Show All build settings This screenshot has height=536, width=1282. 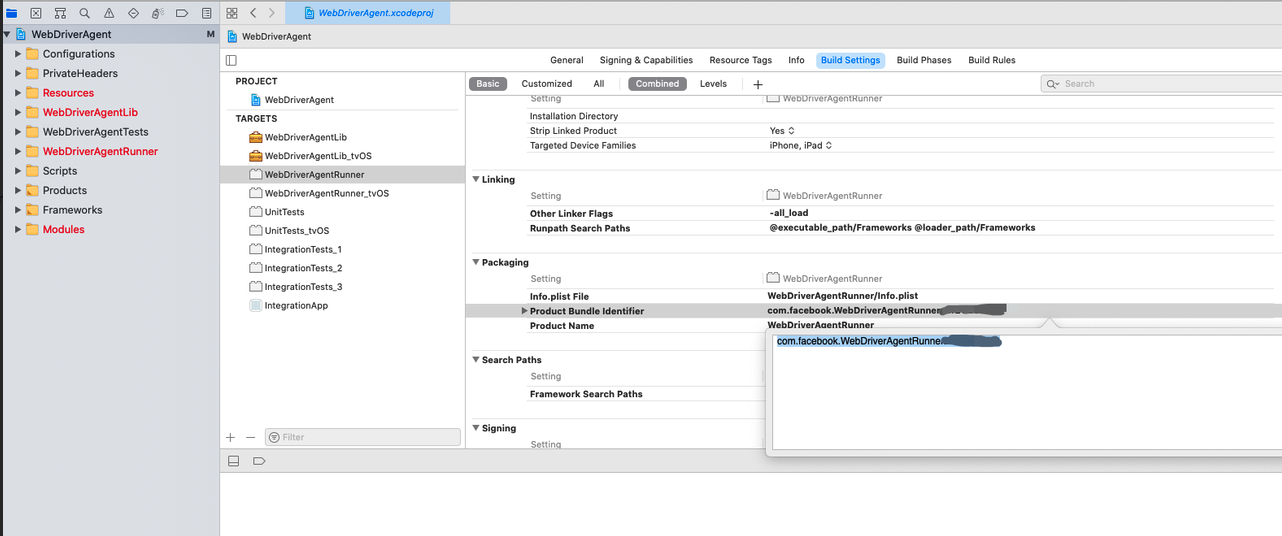[x=599, y=84]
